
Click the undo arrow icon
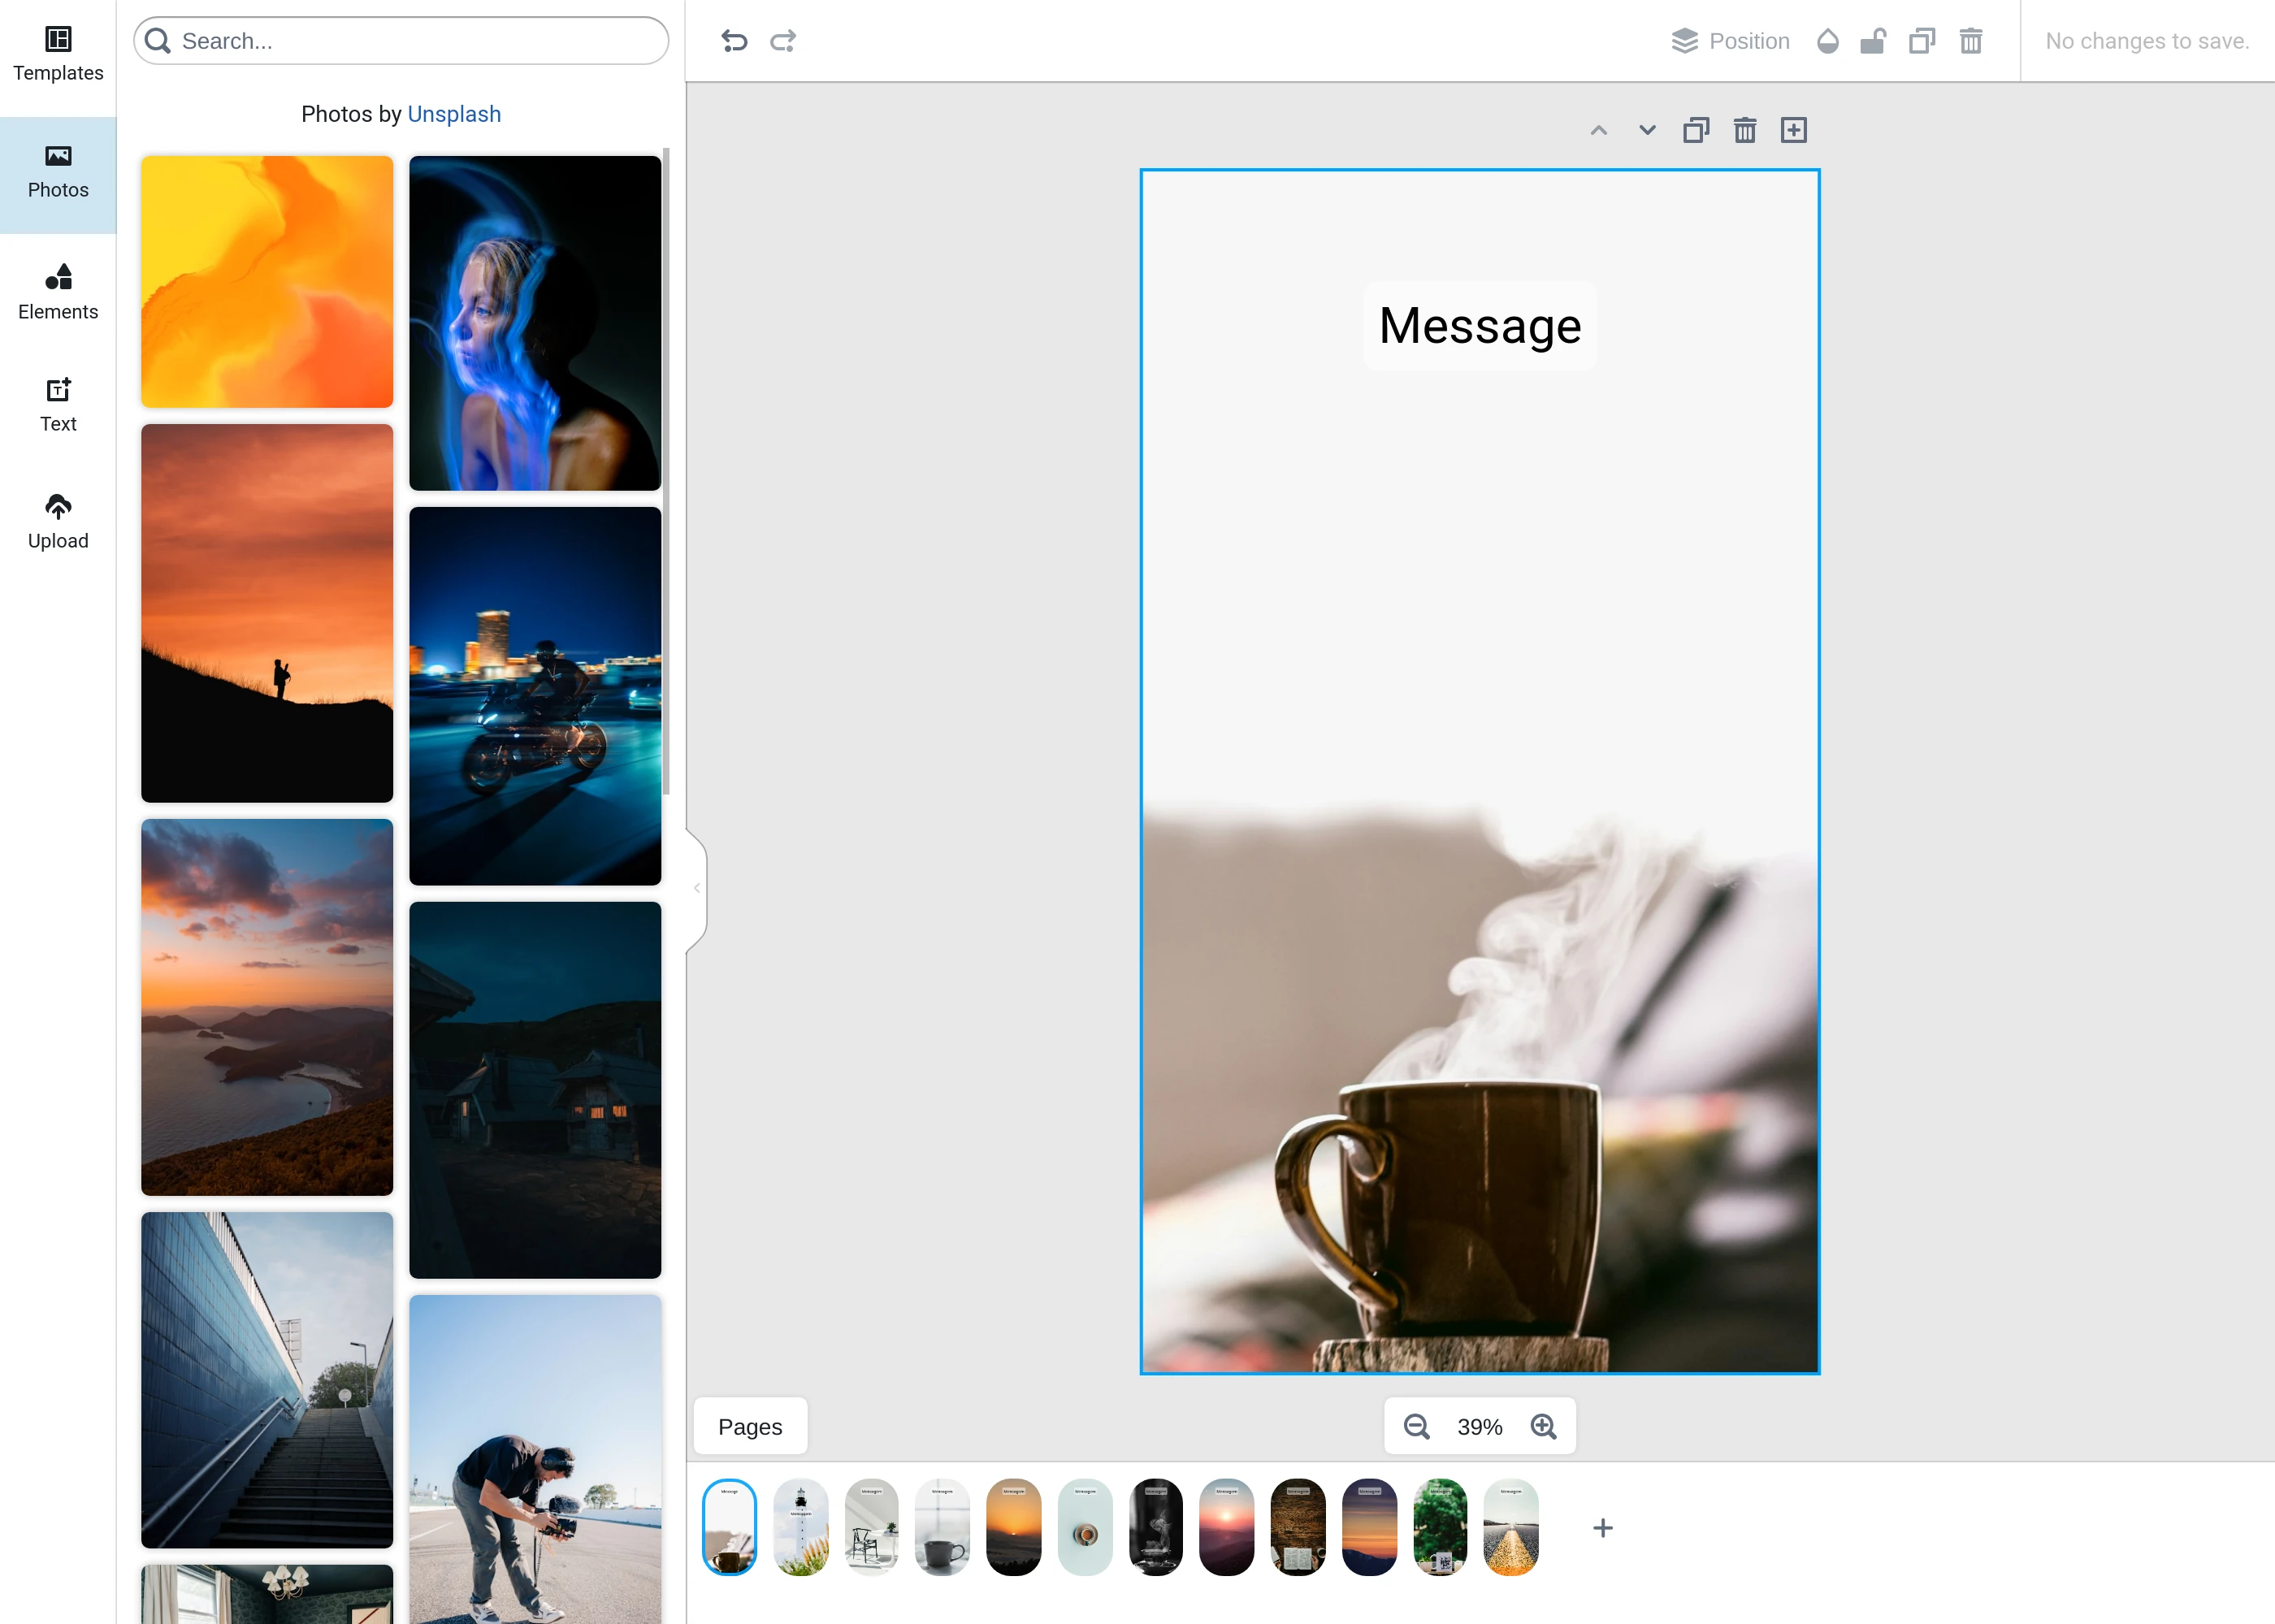734,41
